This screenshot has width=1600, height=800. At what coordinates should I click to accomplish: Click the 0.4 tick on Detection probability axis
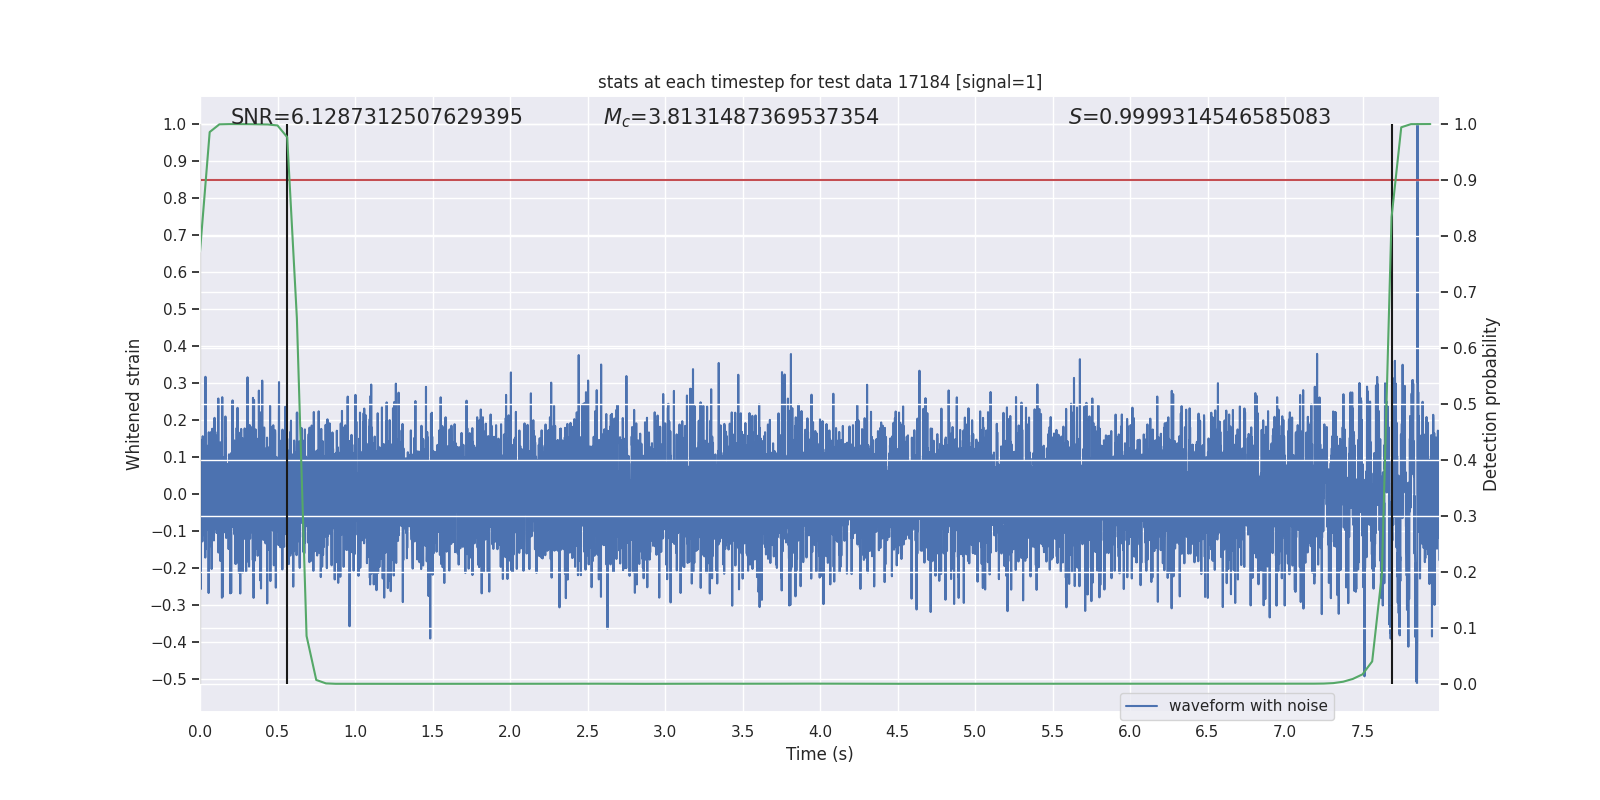click(1465, 460)
